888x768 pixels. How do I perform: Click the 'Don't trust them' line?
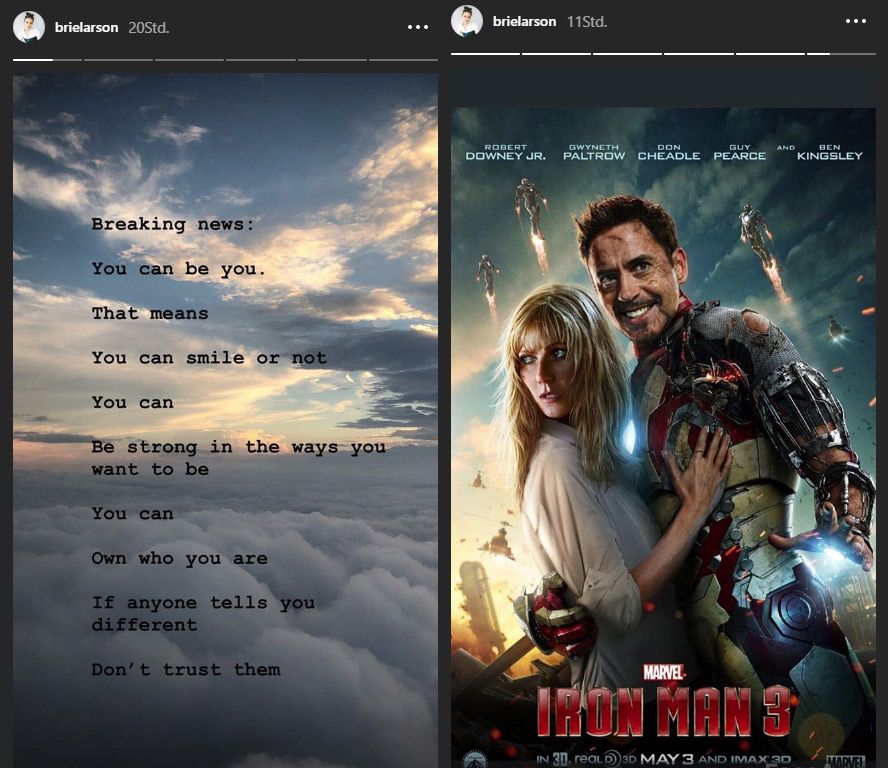(186, 669)
